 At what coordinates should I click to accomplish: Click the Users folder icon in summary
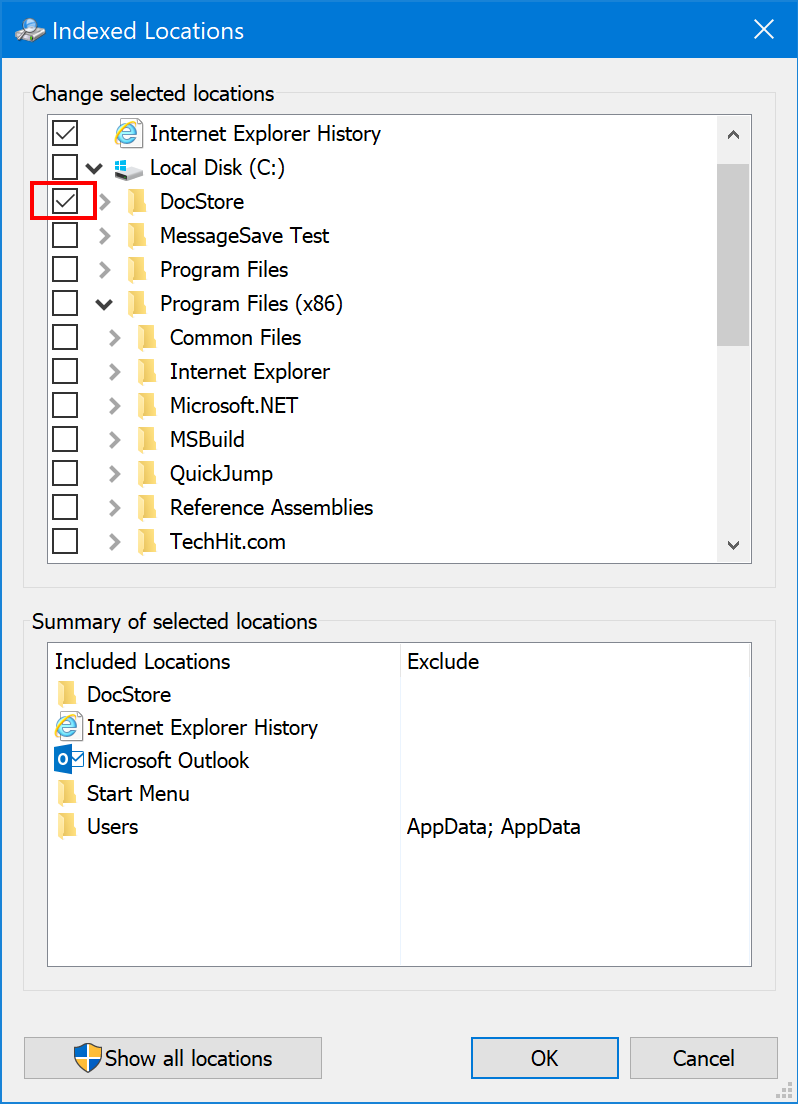click(x=68, y=826)
